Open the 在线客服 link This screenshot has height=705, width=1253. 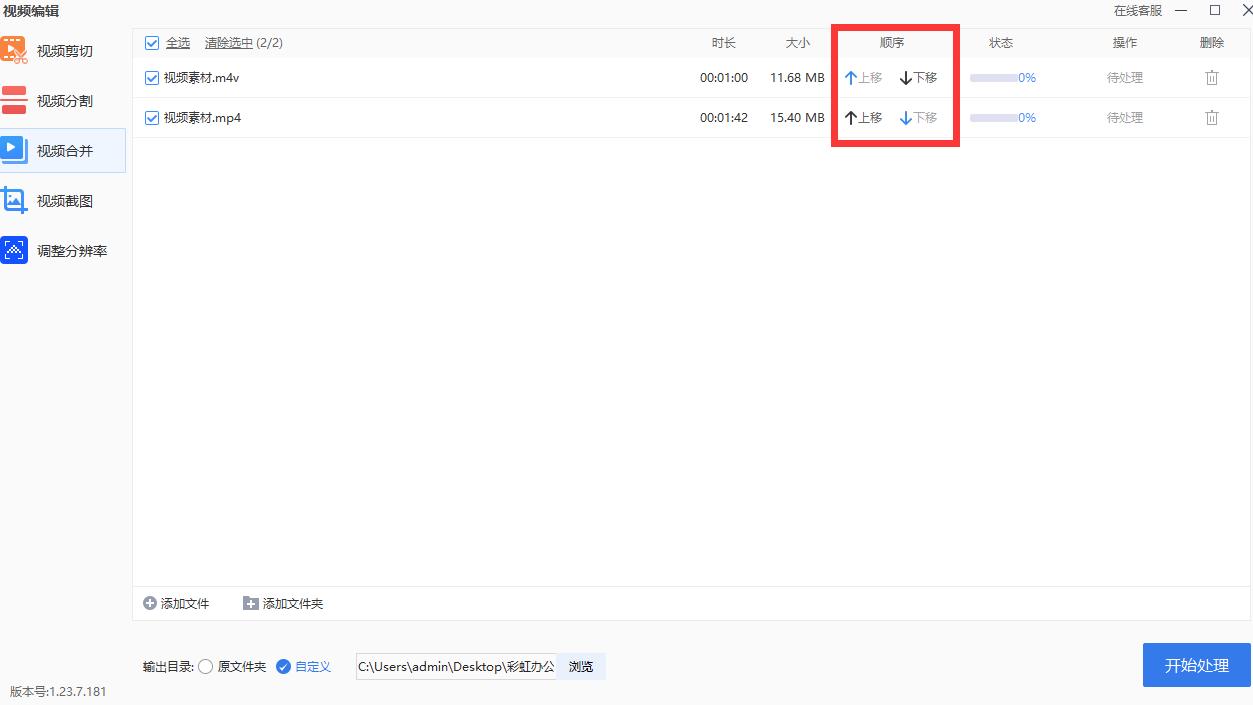[x=1138, y=11]
